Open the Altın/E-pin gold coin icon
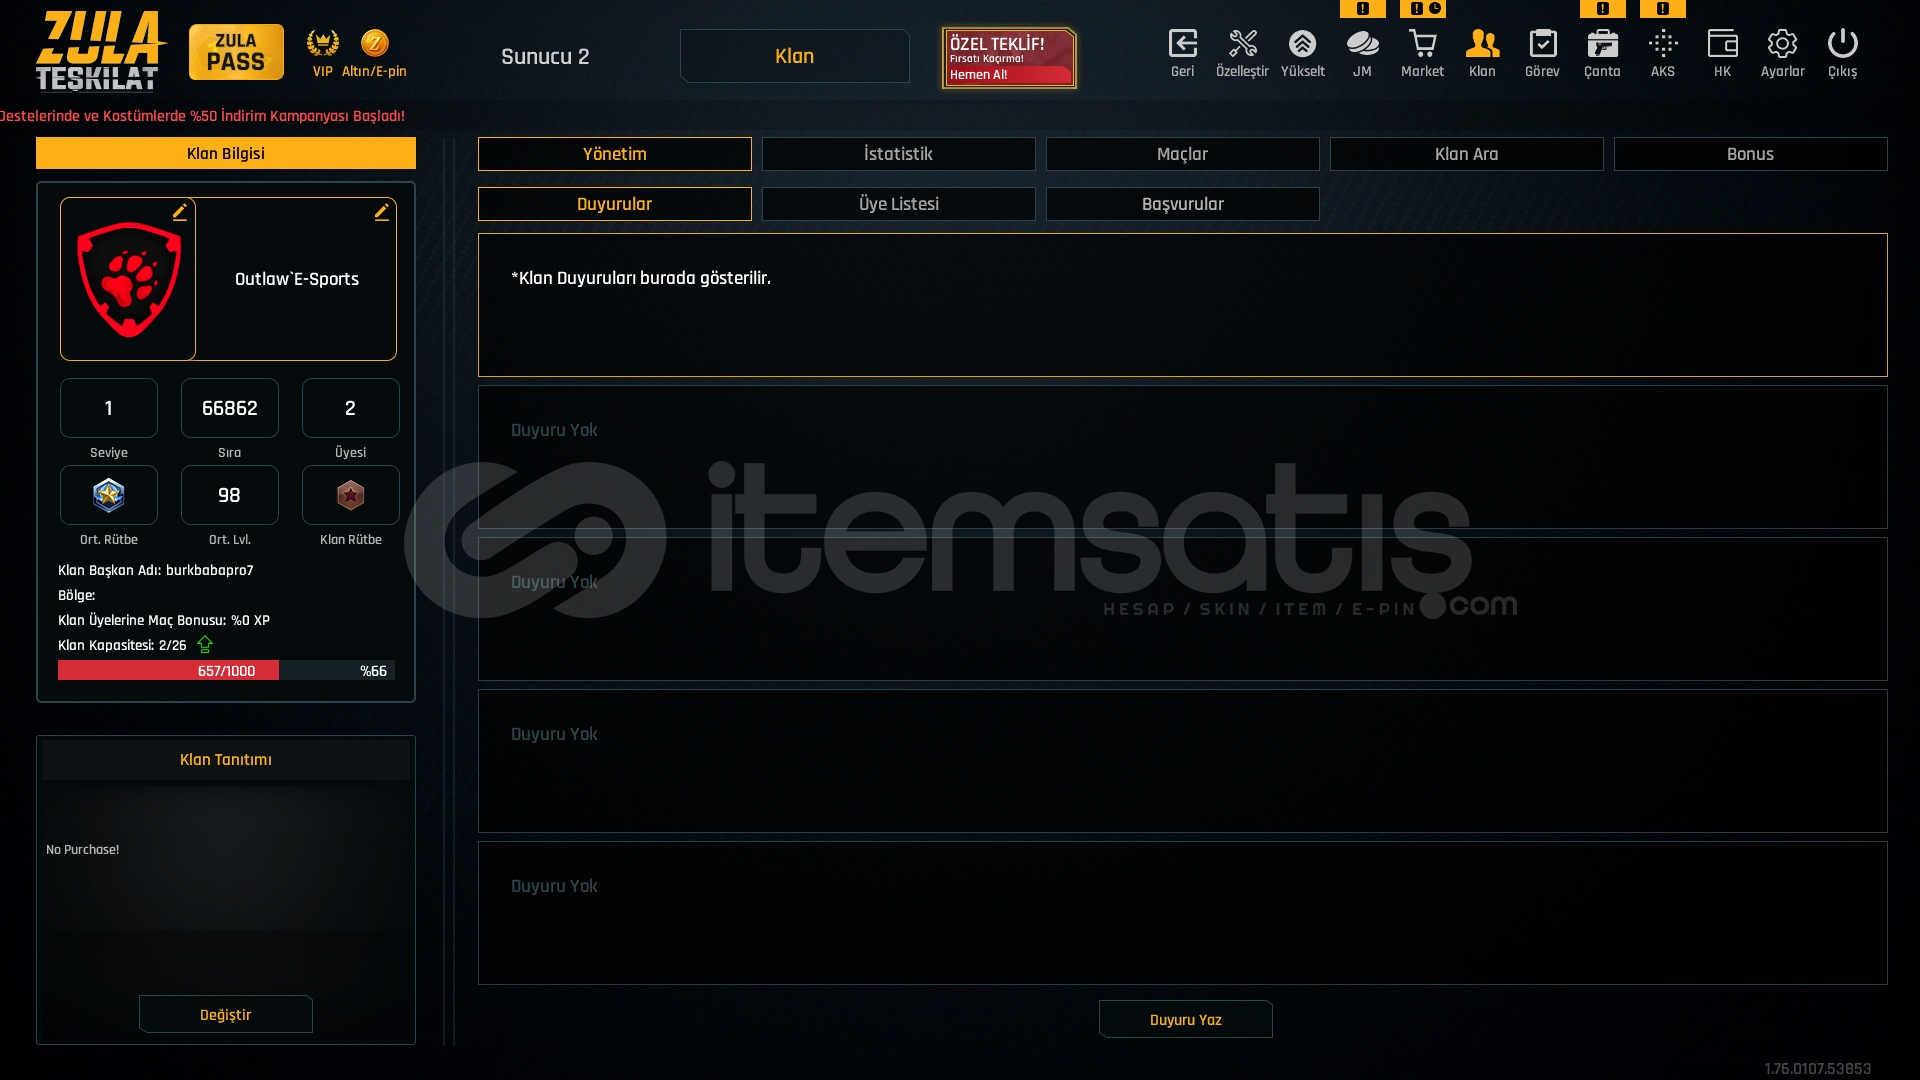Image resolution: width=1920 pixels, height=1080 pixels. 374,43
